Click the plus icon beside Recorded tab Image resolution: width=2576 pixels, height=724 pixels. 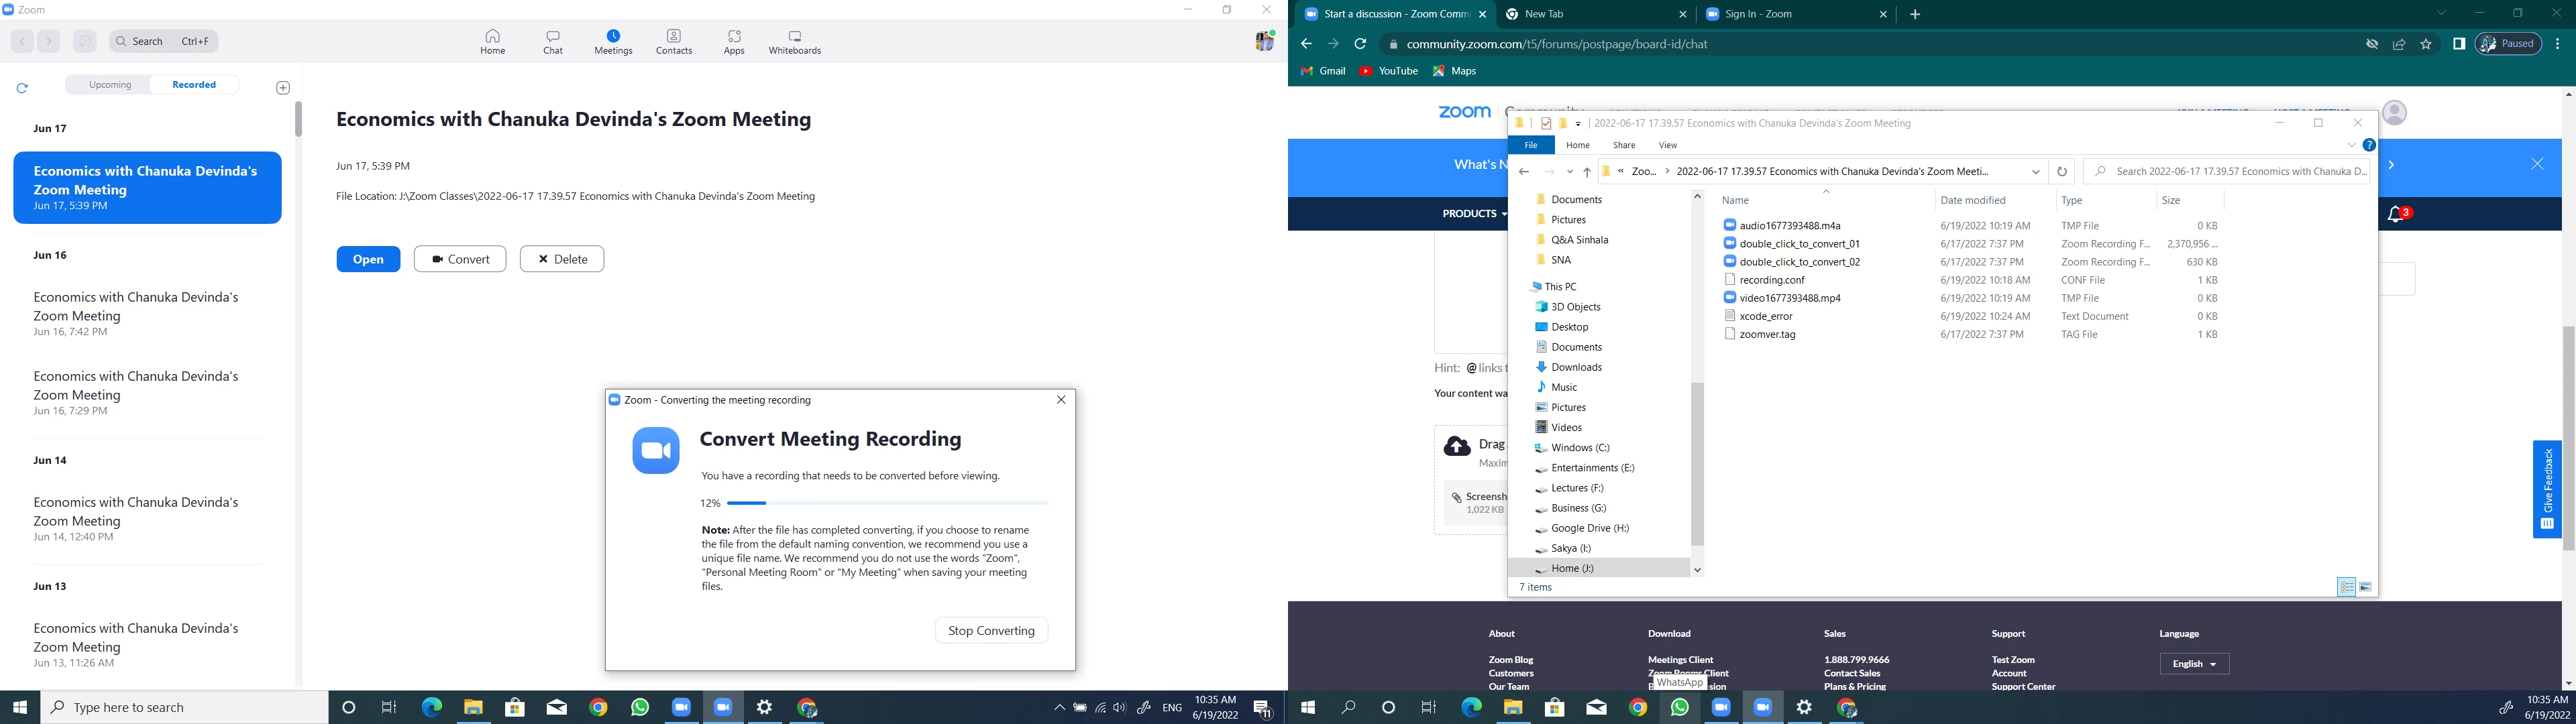pos(283,88)
